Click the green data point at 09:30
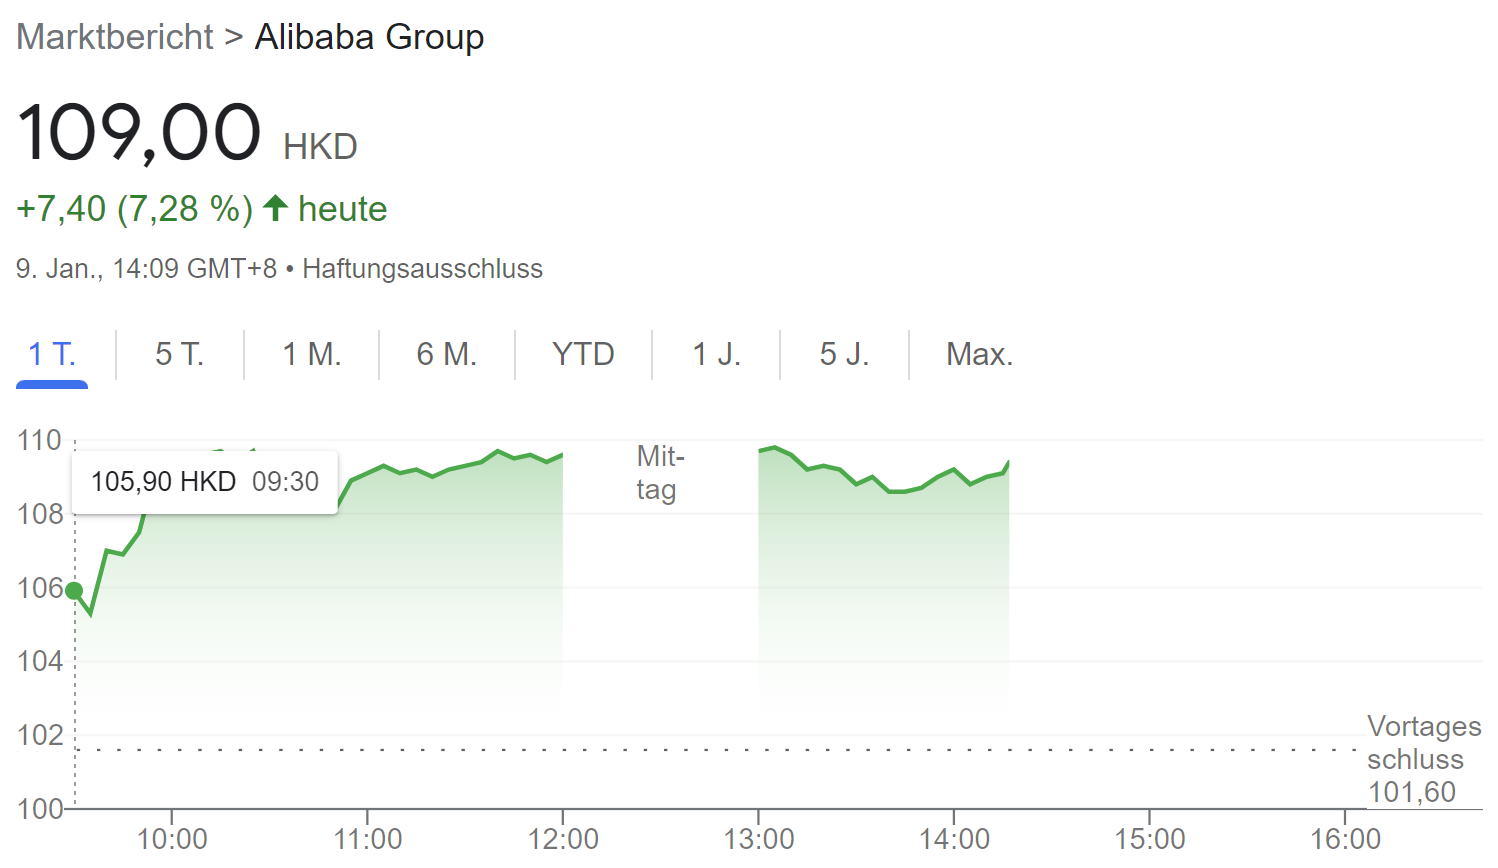This screenshot has width=1498, height=868. (x=74, y=591)
